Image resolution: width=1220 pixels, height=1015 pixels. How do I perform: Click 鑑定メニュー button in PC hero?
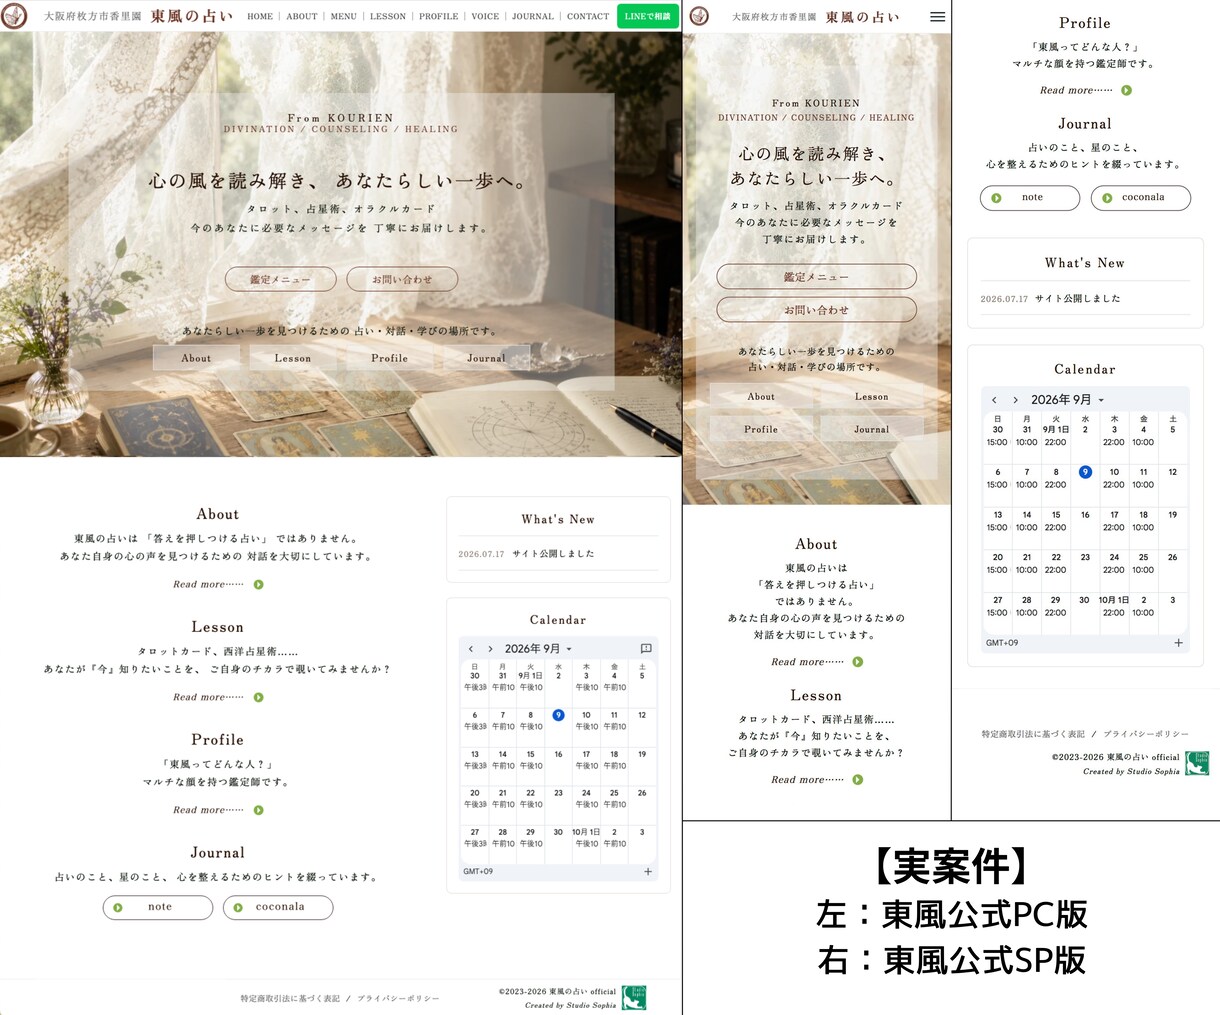(280, 279)
